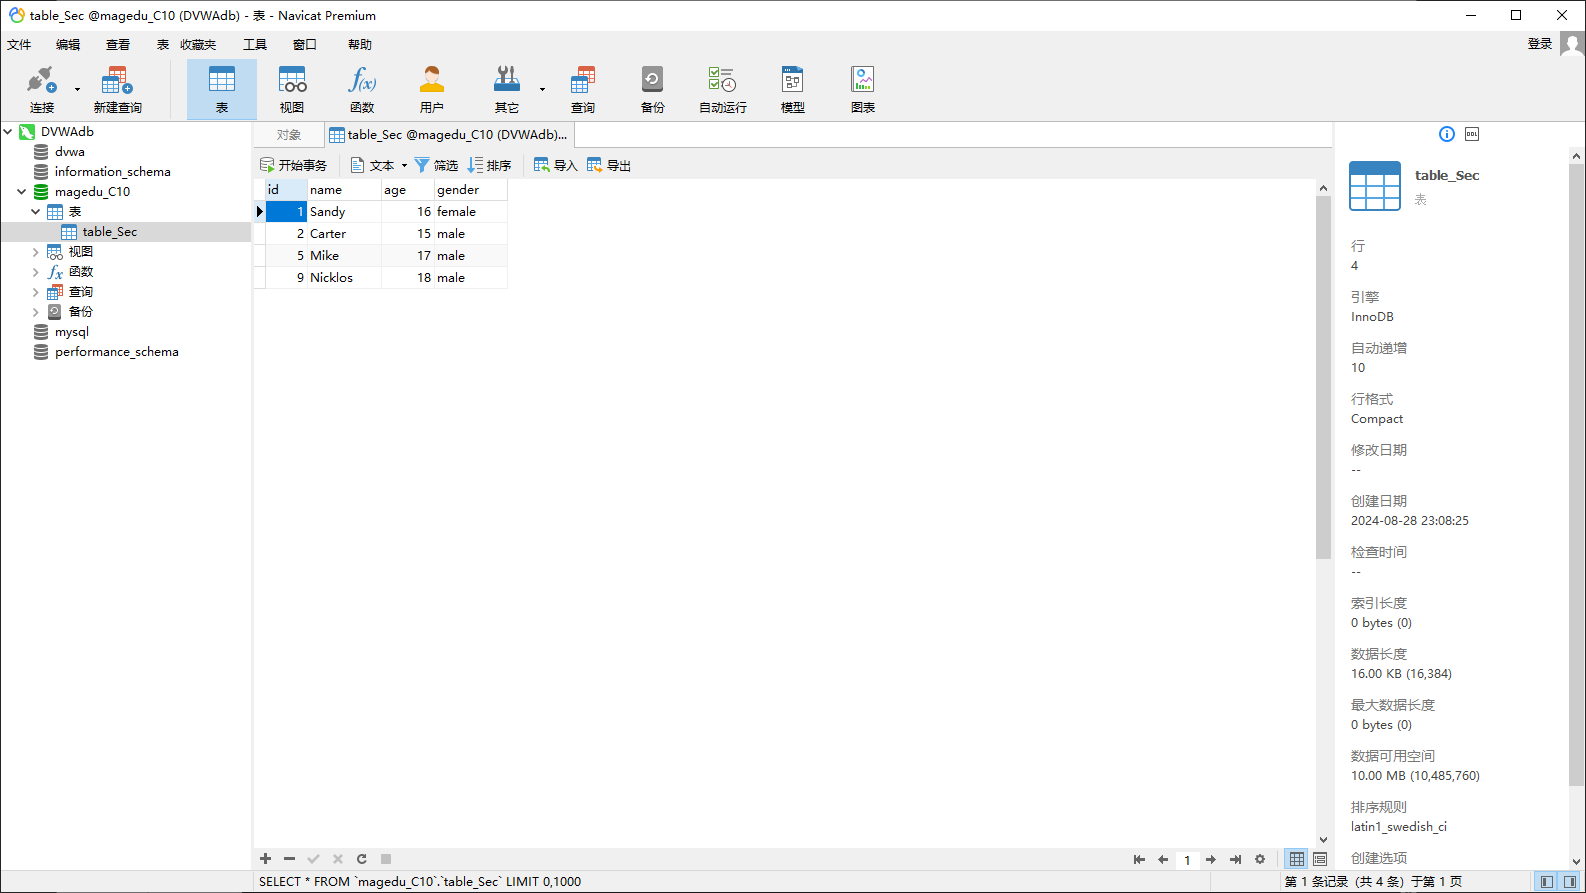Click the delete record minus icon
The height and width of the screenshot is (893, 1586).
pos(289,859)
